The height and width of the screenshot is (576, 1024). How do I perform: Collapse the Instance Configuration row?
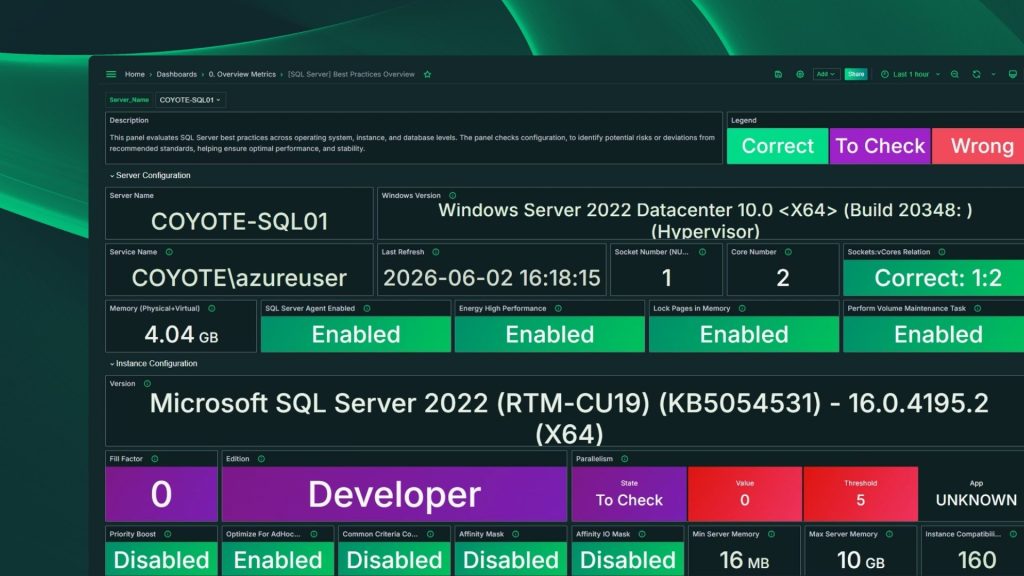tap(153, 364)
